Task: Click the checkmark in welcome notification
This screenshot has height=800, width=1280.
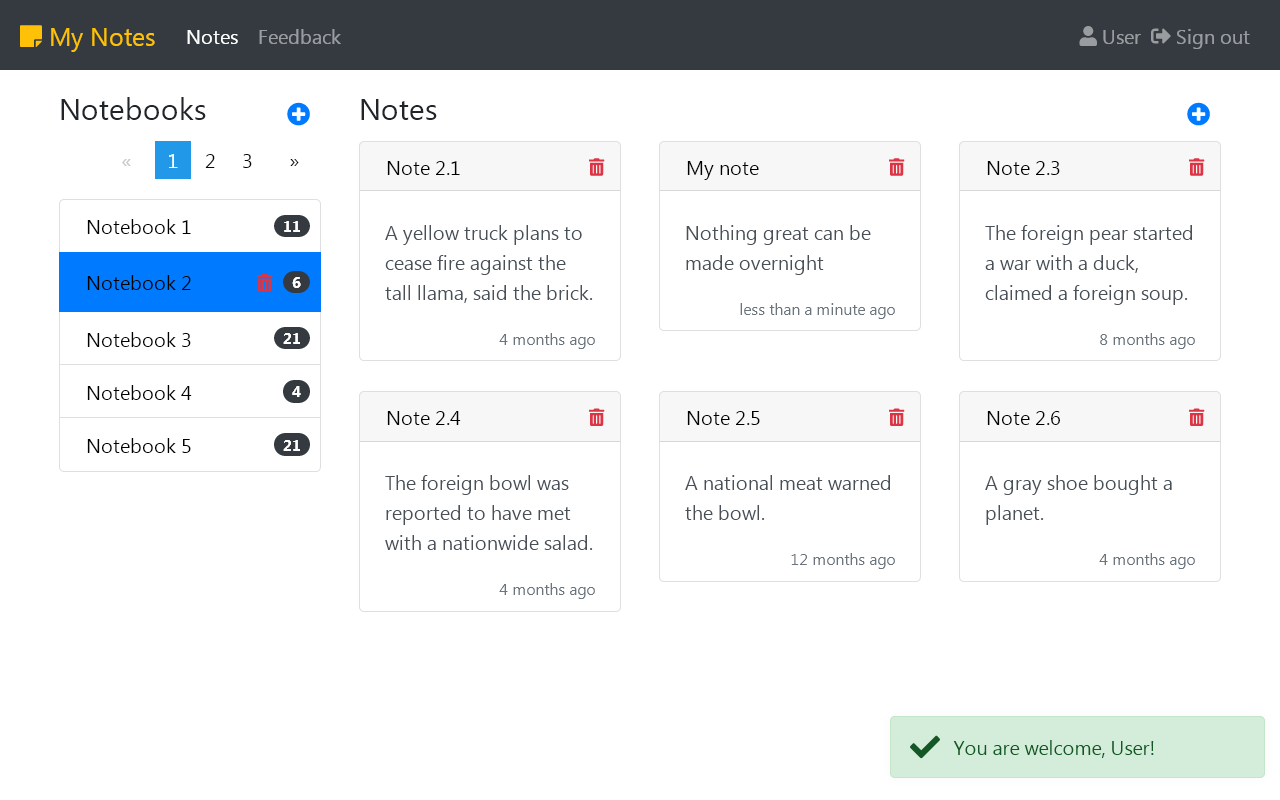Action: point(925,747)
